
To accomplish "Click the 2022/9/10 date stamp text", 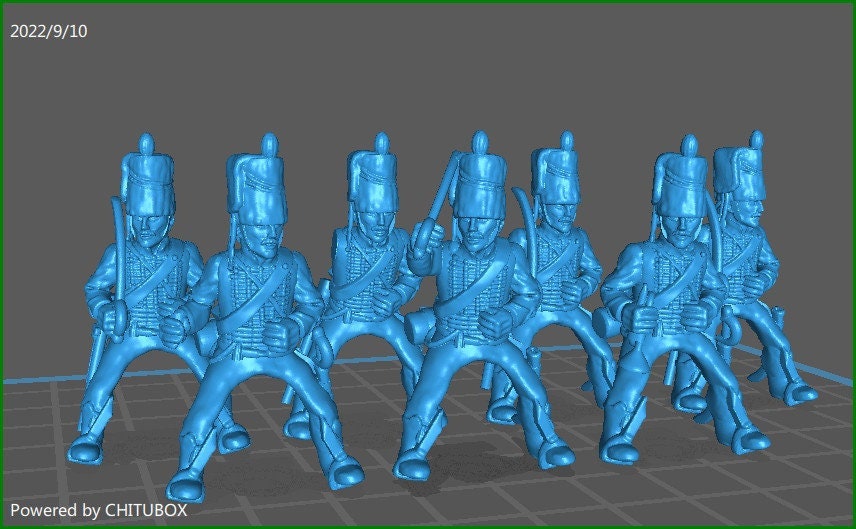I will 48,31.
